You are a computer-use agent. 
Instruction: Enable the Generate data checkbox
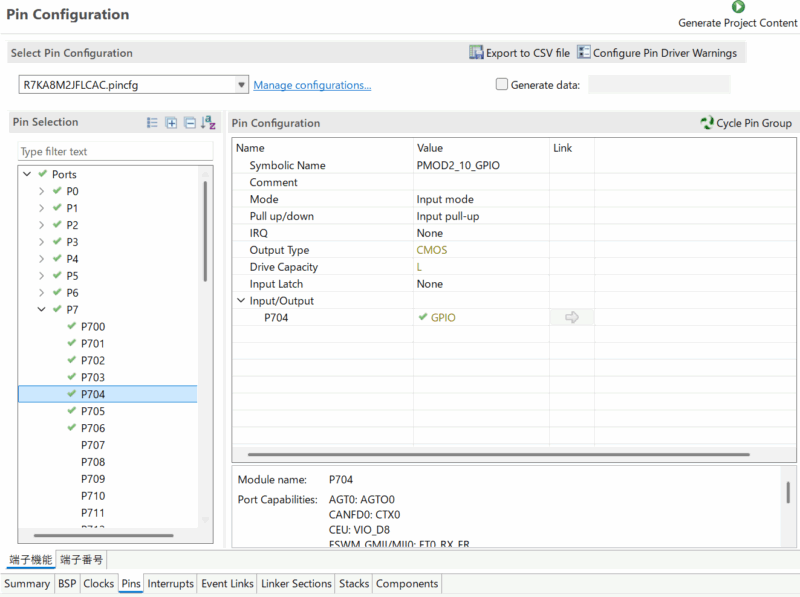coord(502,85)
